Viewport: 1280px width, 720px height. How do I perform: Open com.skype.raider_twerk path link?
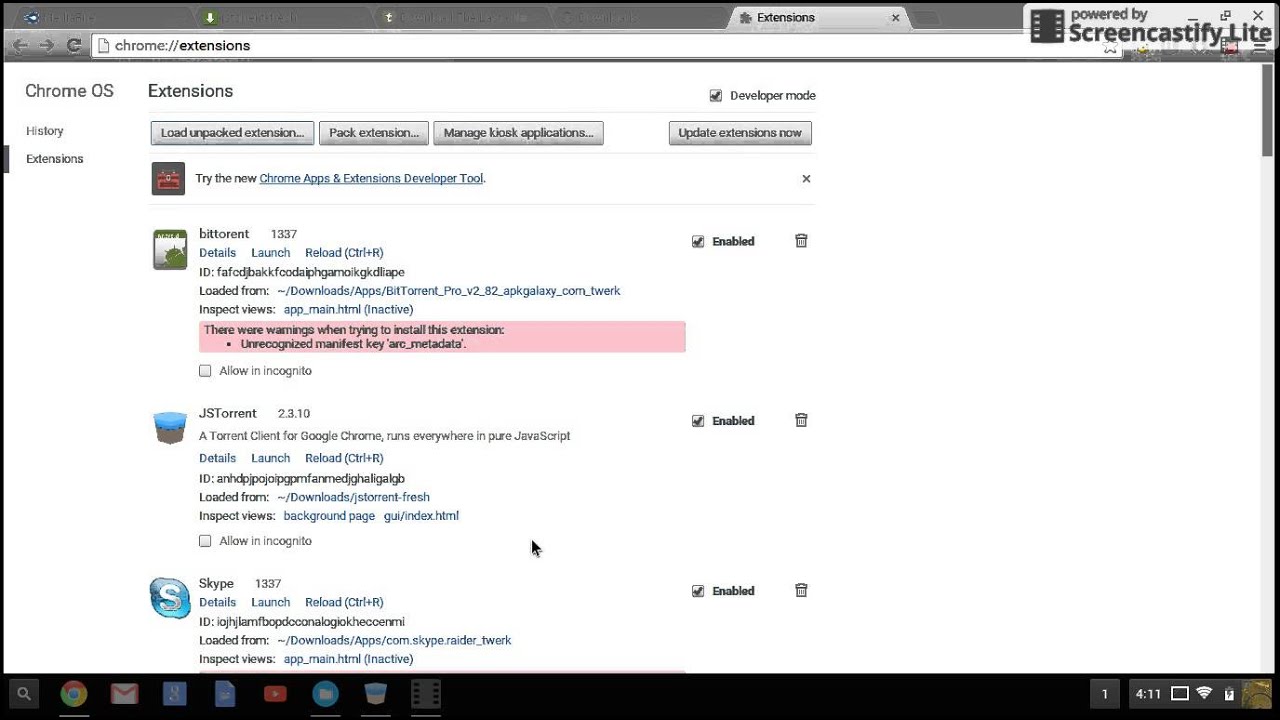point(394,640)
